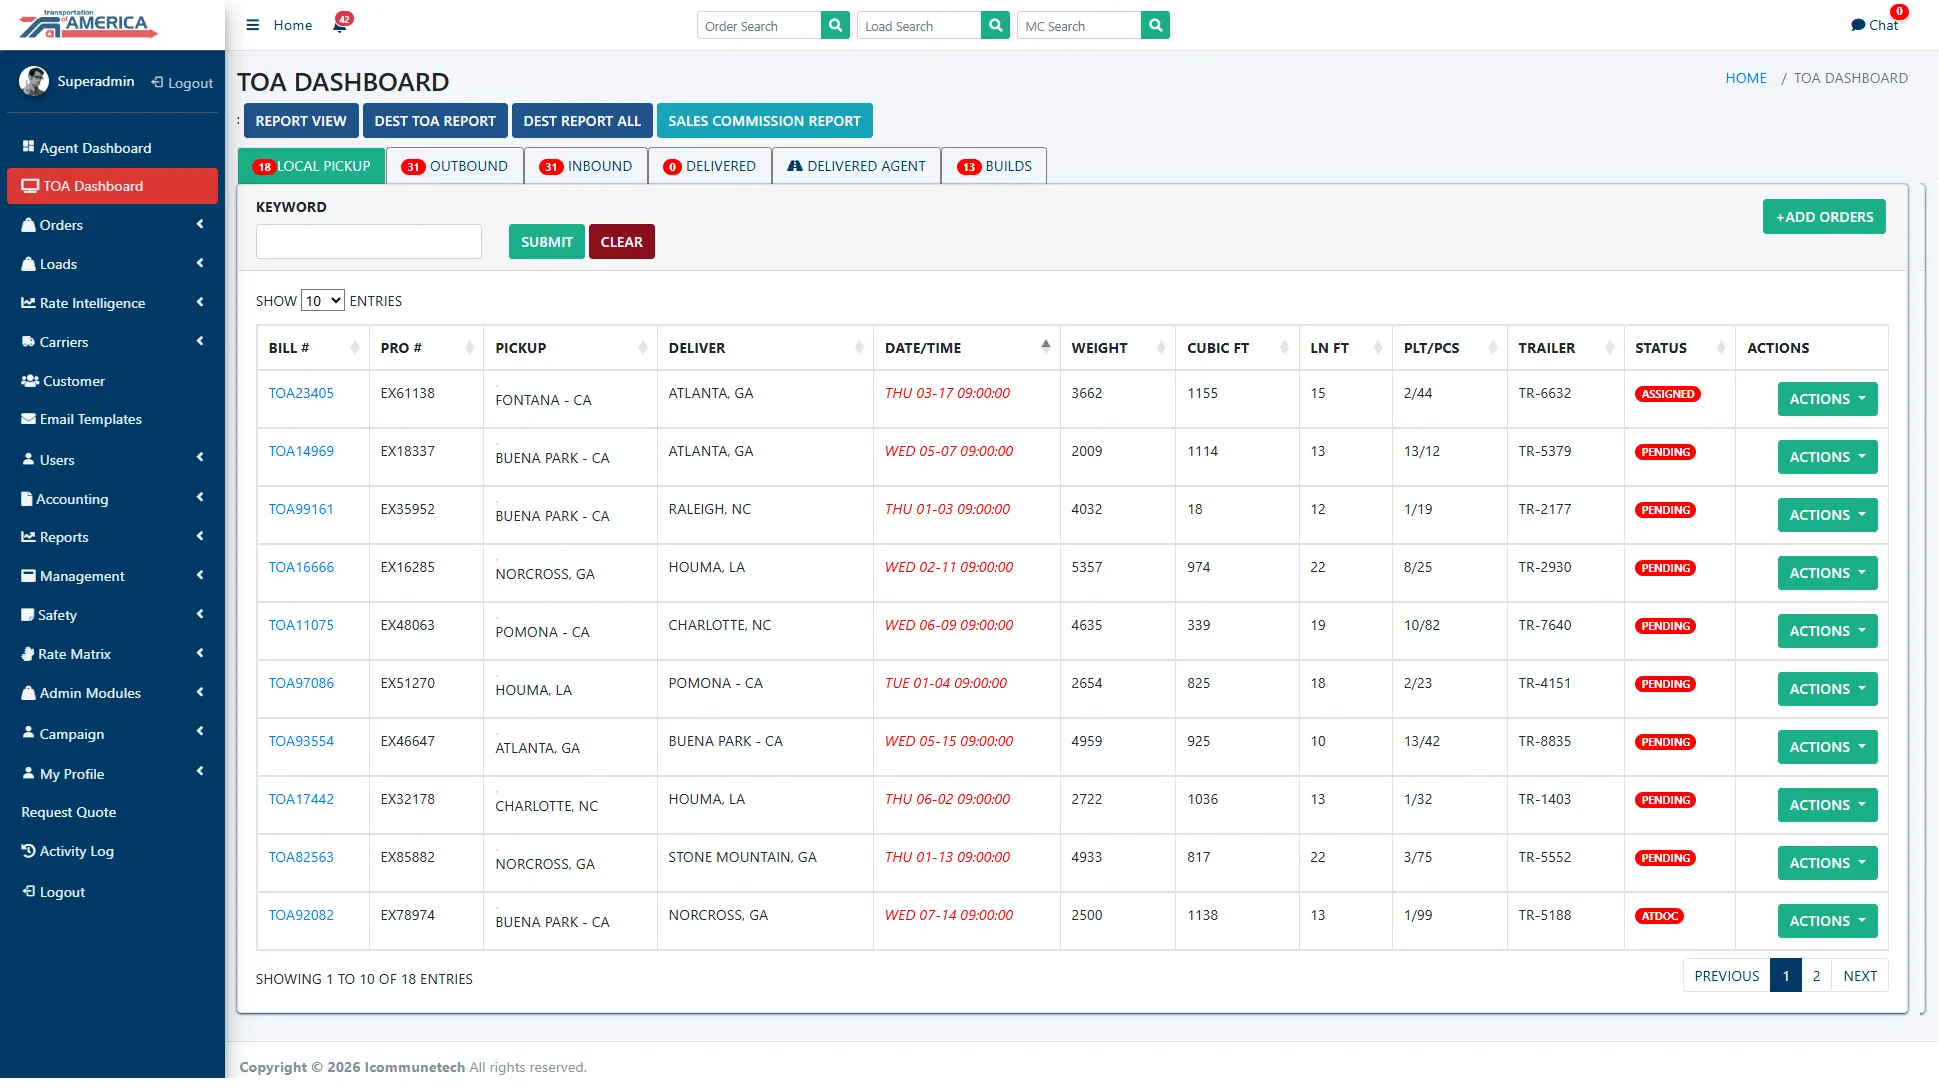
Task: Open the notifications bell icon
Action: [340, 25]
